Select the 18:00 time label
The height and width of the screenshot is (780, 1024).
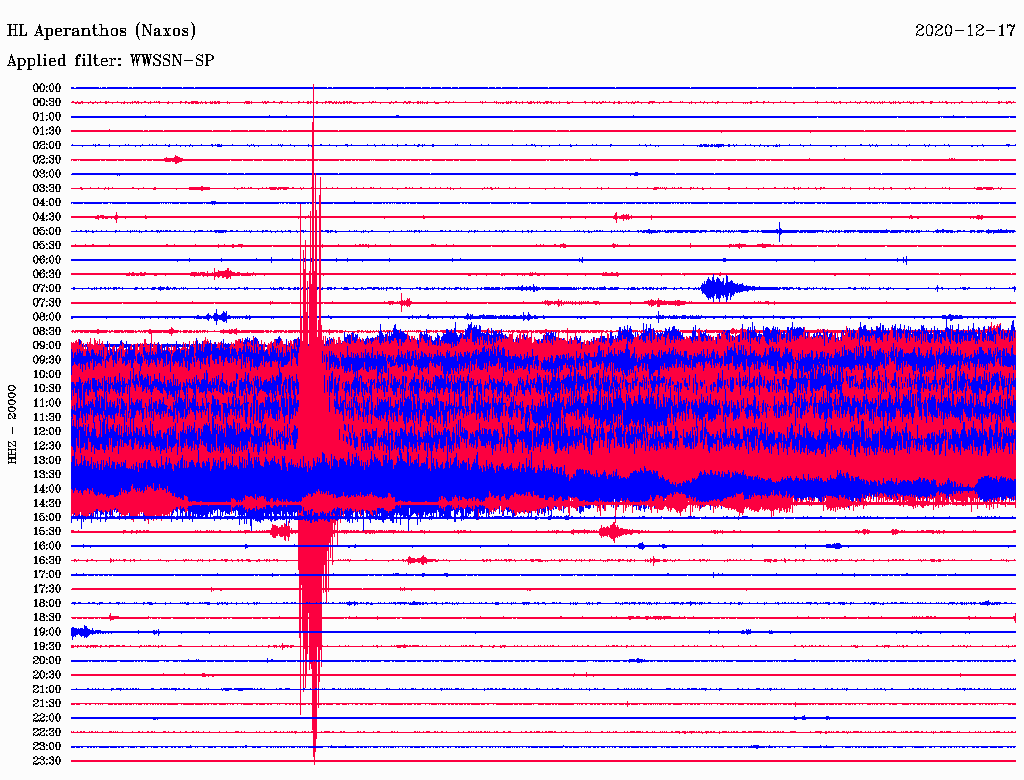coord(47,604)
